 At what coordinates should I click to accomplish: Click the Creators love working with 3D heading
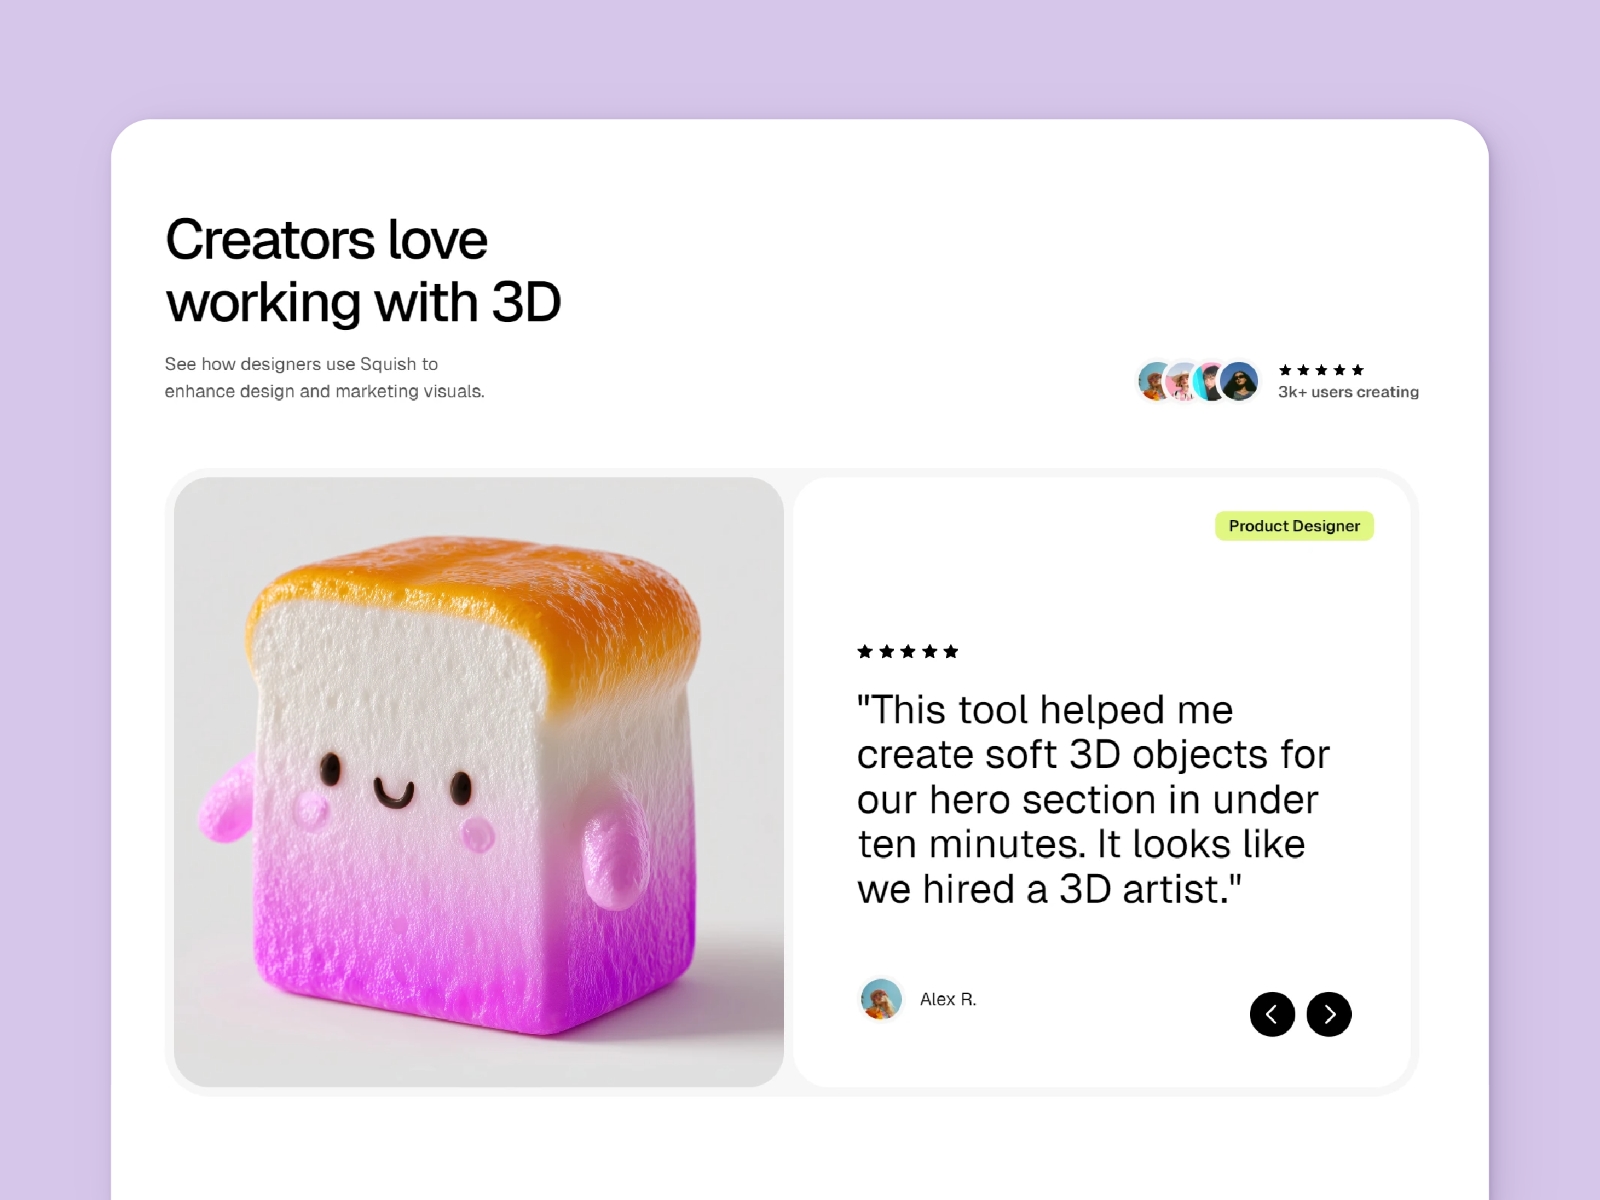tap(363, 271)
